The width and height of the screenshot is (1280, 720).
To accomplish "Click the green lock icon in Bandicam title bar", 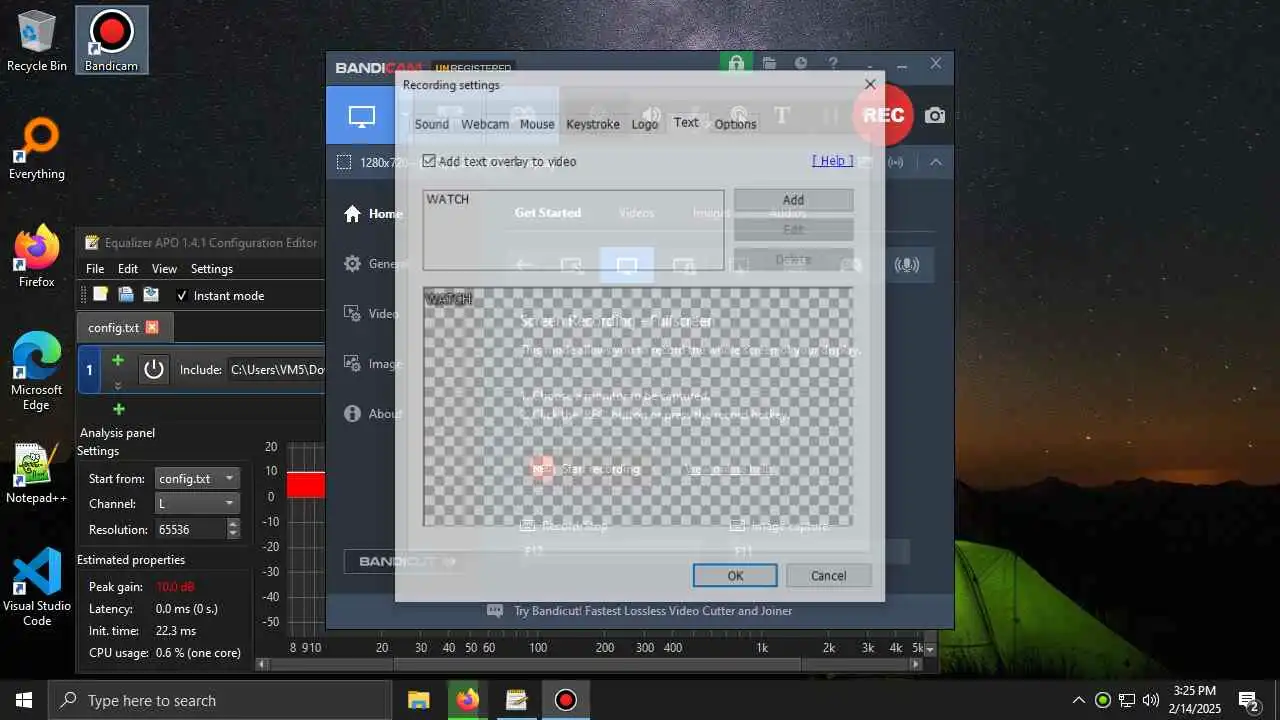I will pyautogui.click(x=736, y=63).
